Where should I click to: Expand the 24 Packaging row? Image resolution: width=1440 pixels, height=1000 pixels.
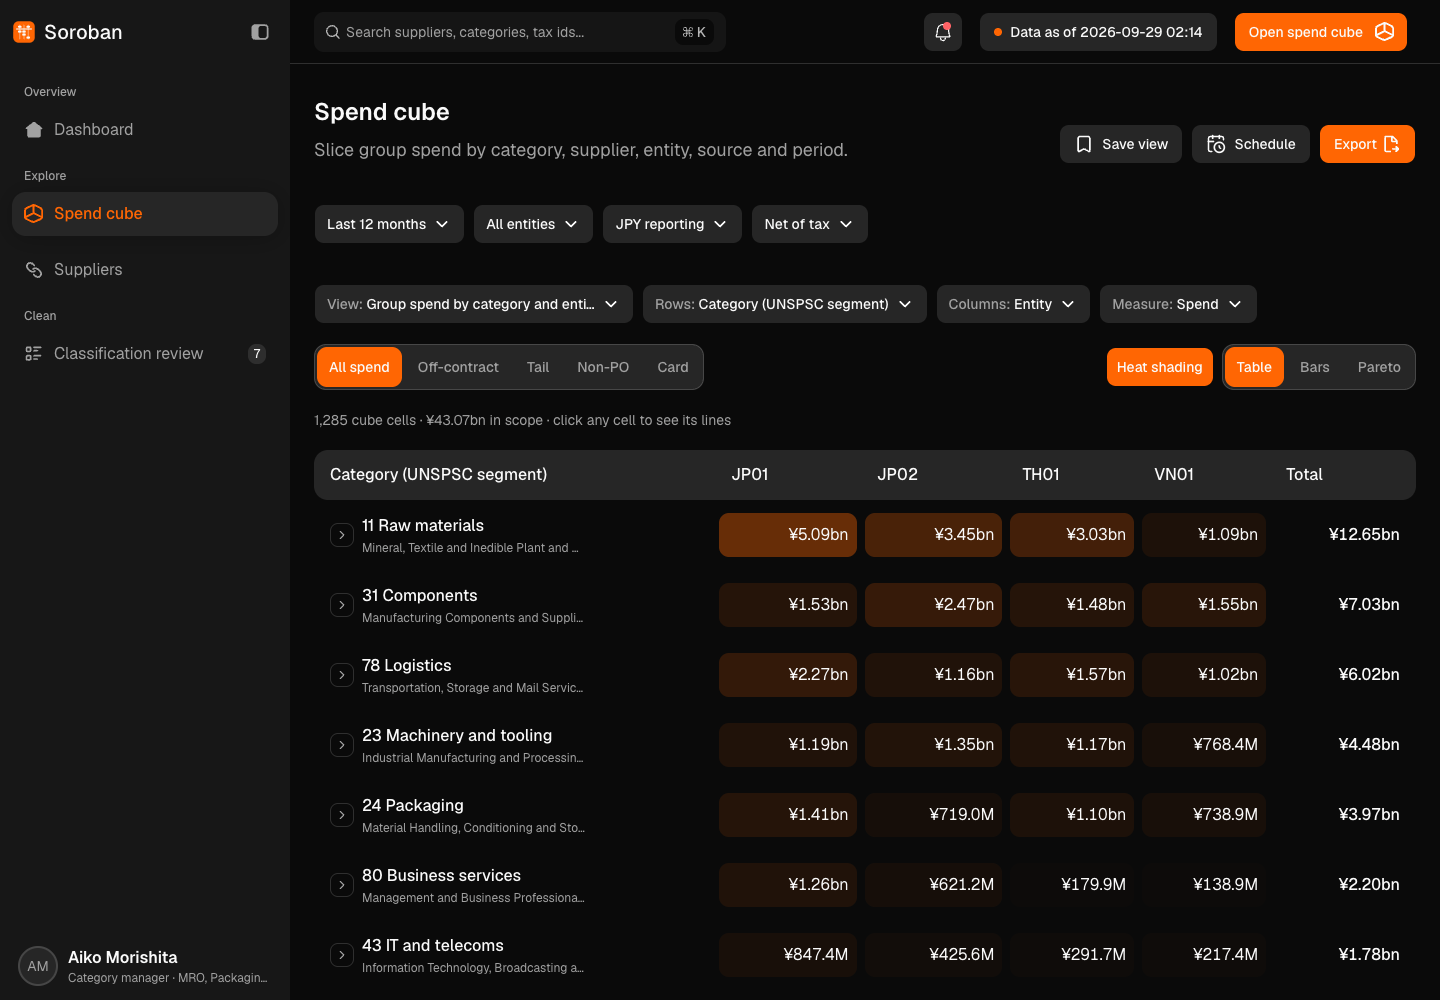pyautogui.click(x=342, y=815)
